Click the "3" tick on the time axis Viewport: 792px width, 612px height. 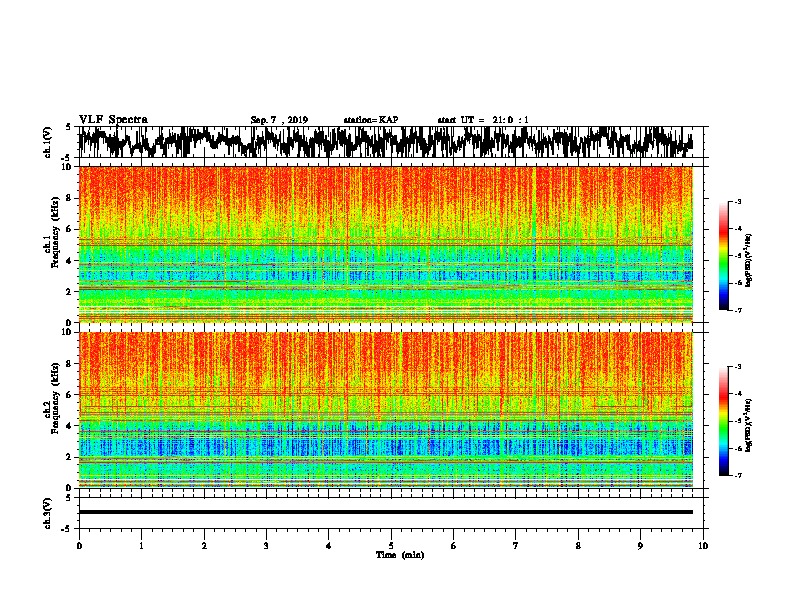click(266, 546)
